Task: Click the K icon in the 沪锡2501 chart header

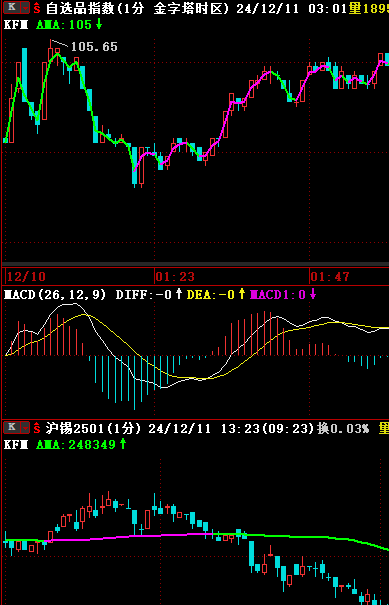Action: coord(11,427)
